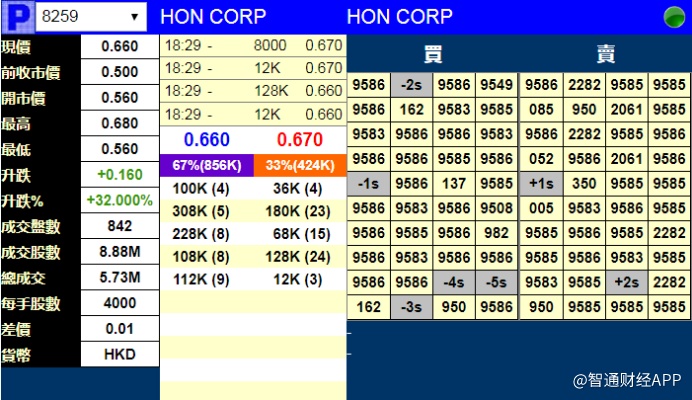692x400 pixels.
Task: Select bid queue entry 228K (8)
Action: point(201,234)
